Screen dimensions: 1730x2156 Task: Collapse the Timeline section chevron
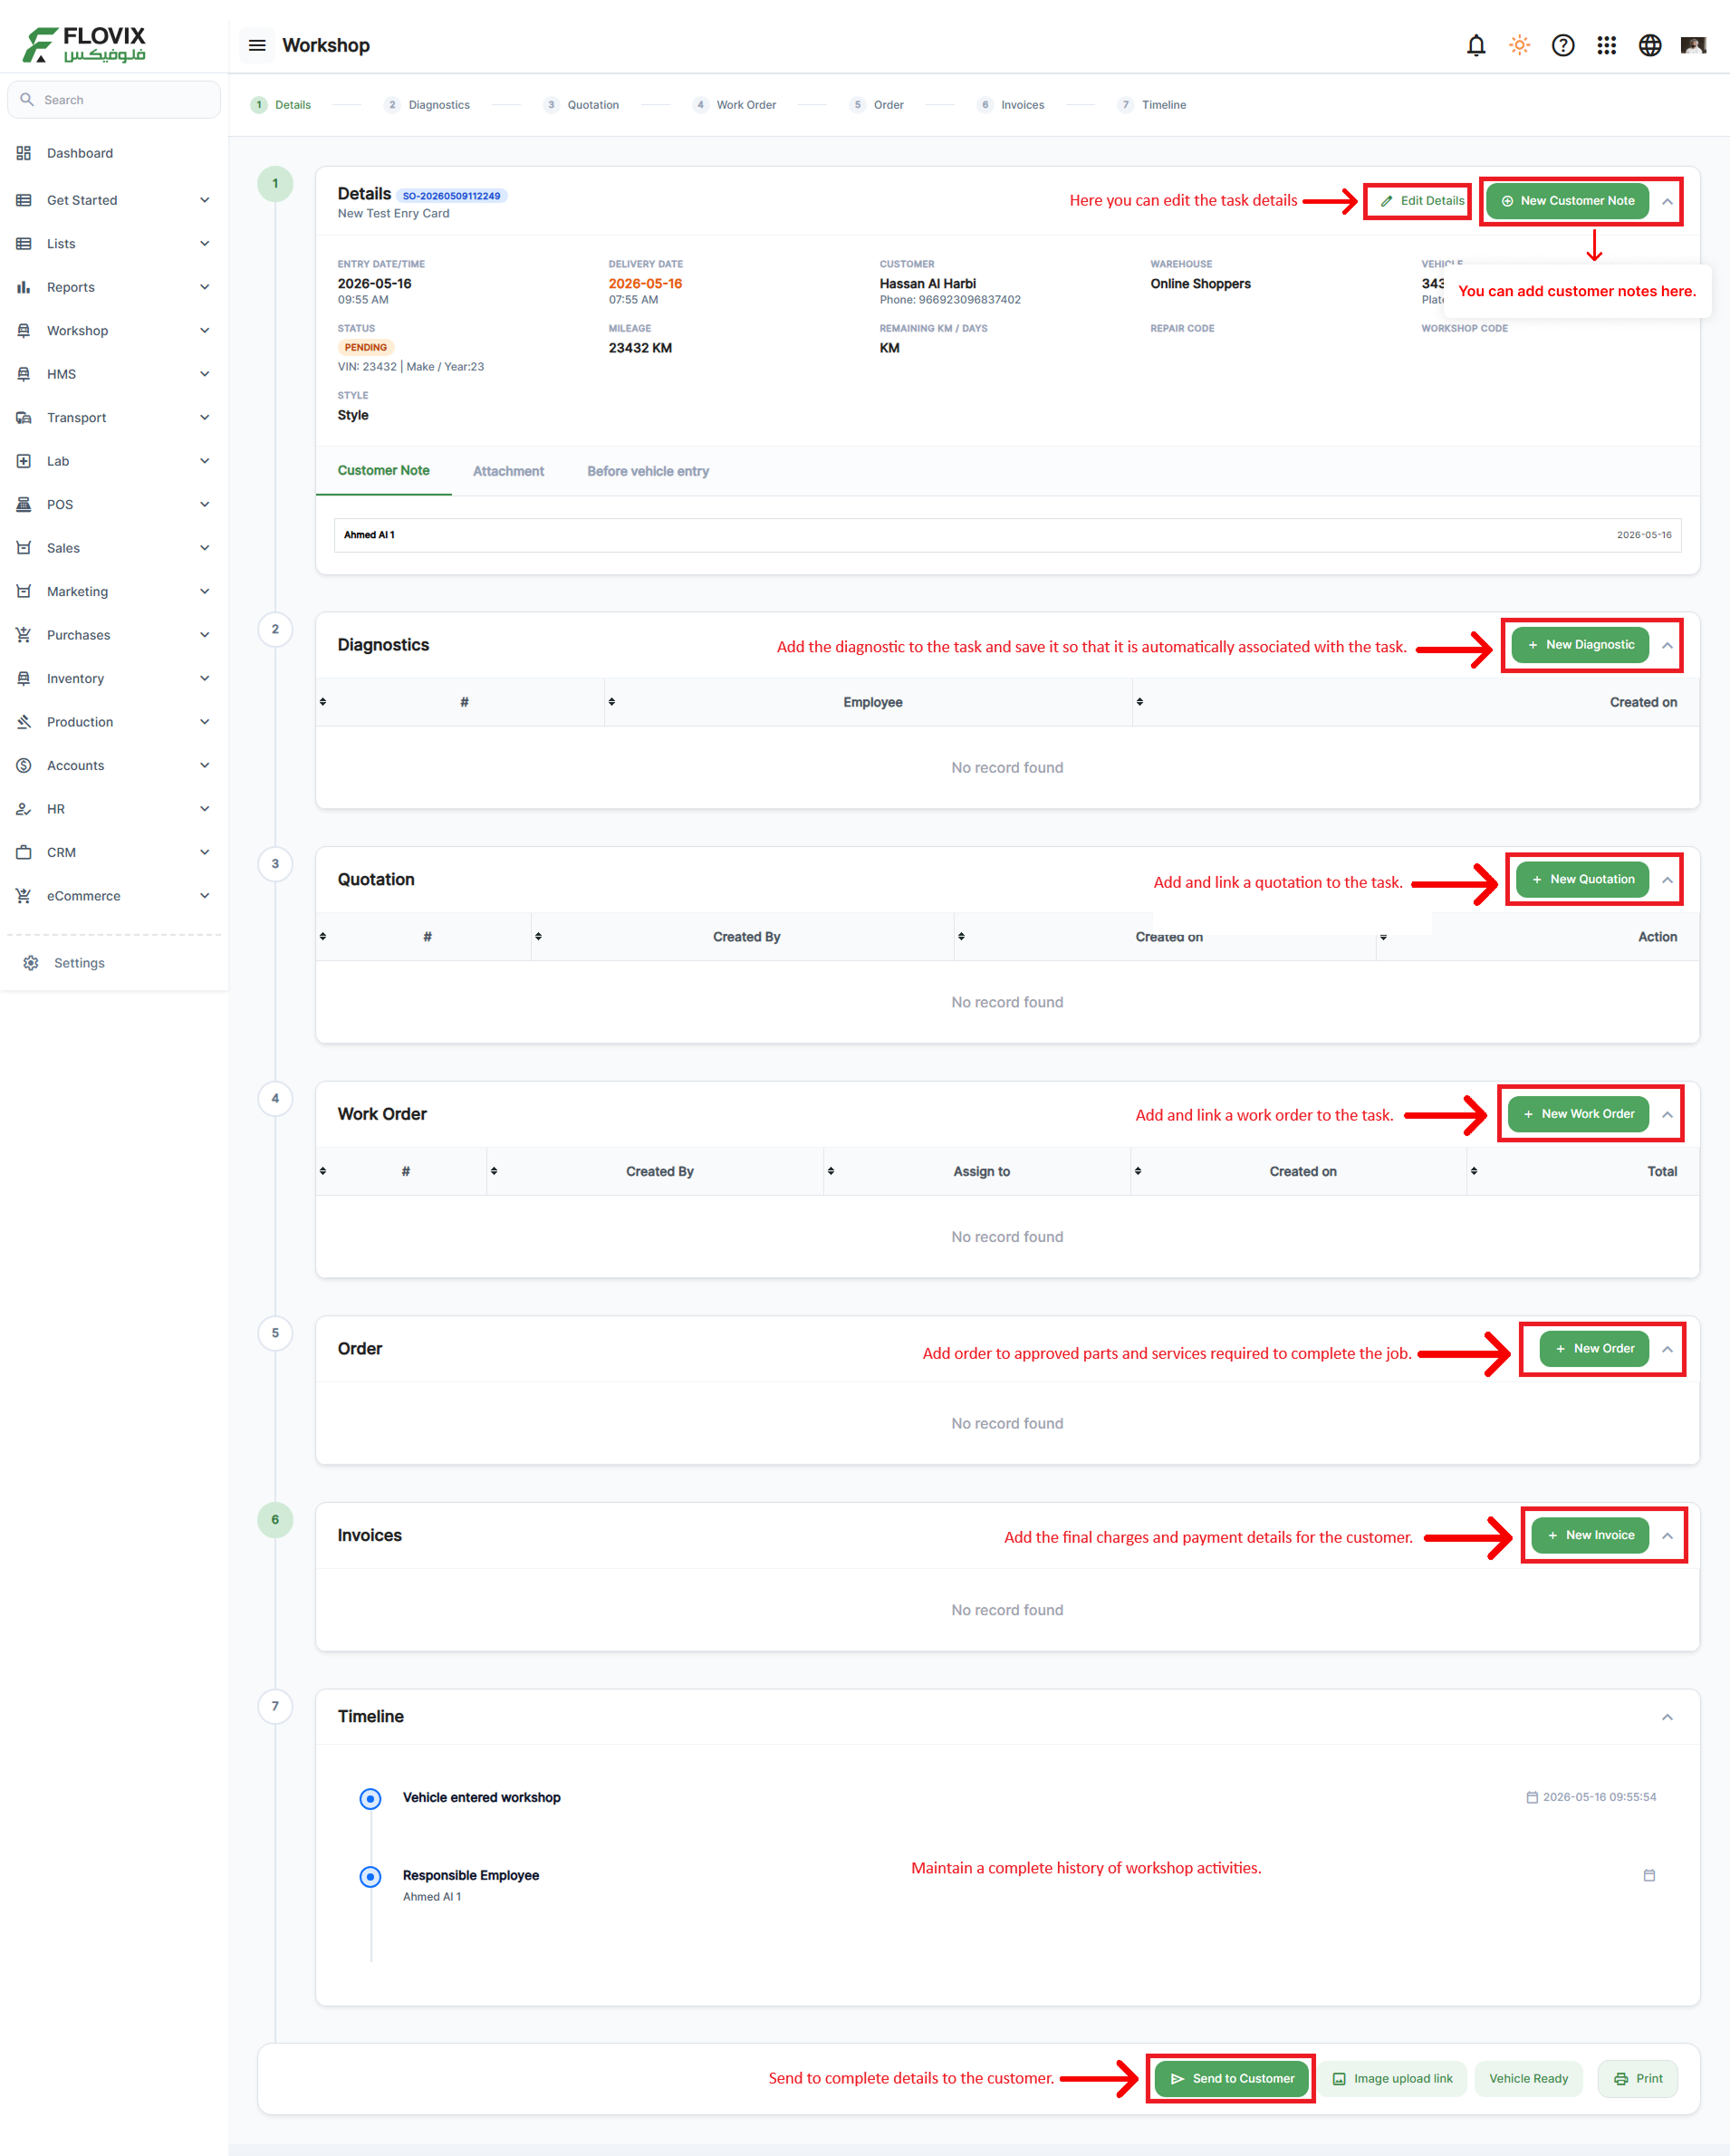1667,1717
